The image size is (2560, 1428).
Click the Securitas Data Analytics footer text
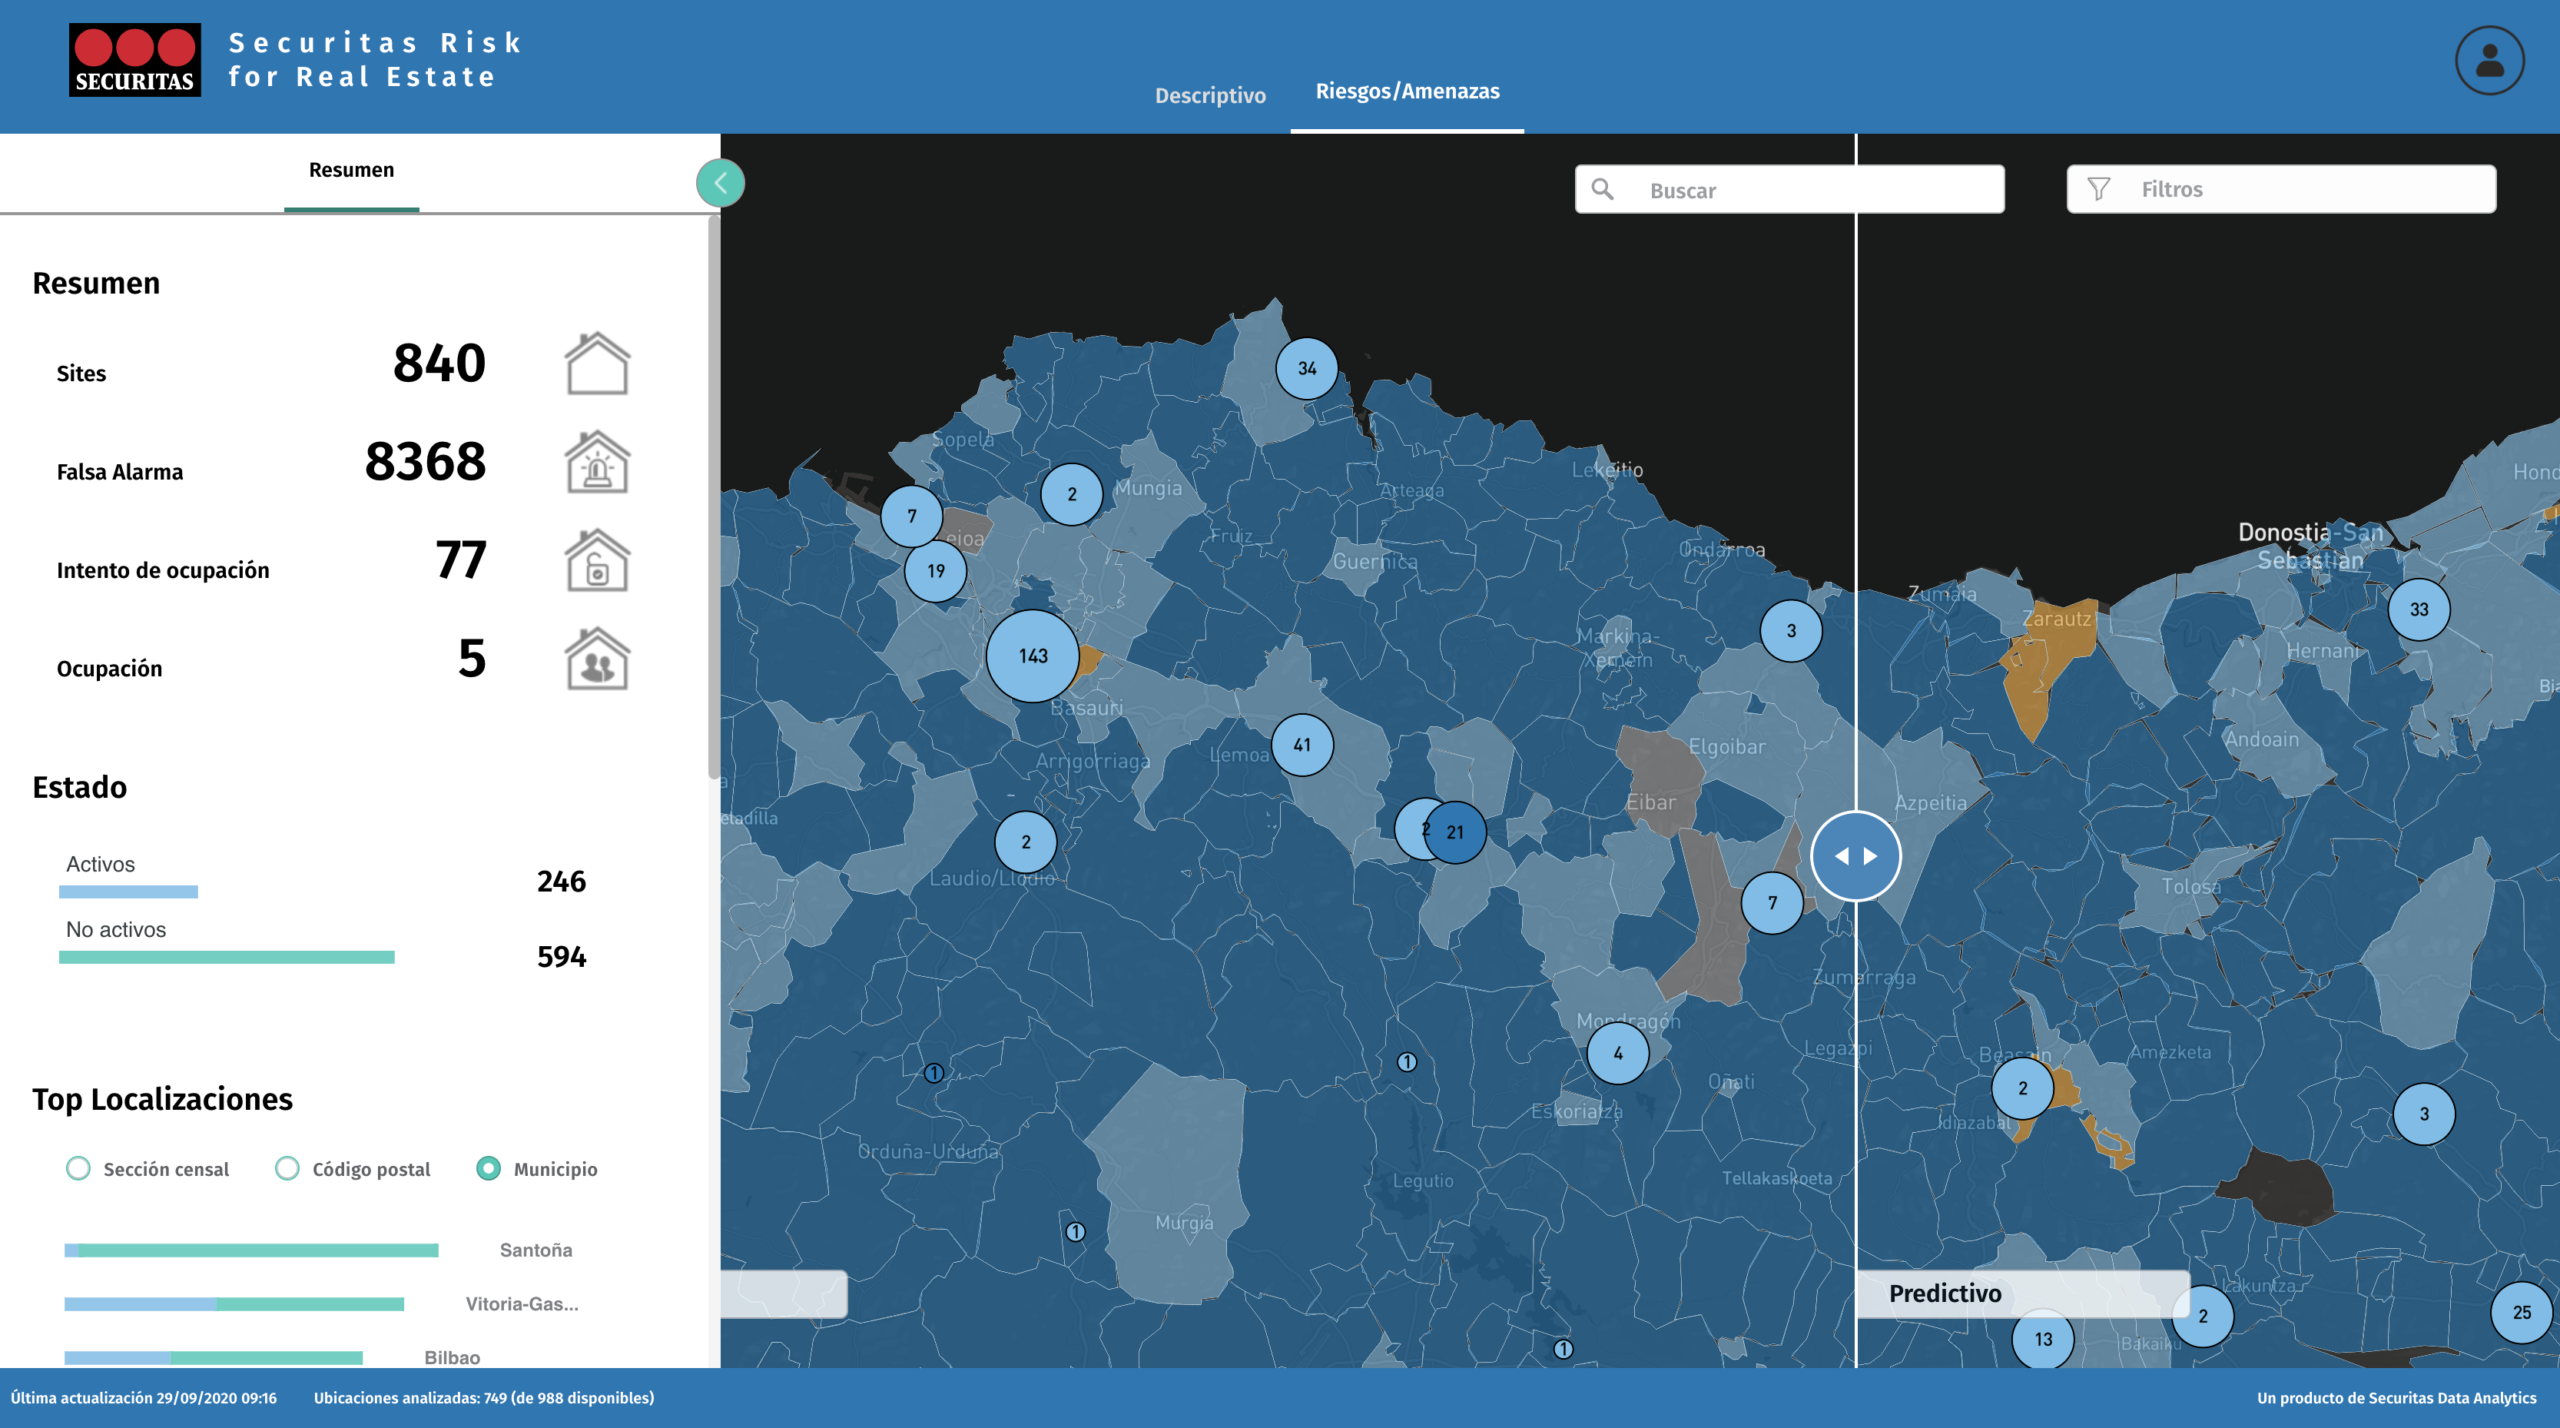[x=2397, y=1398]
